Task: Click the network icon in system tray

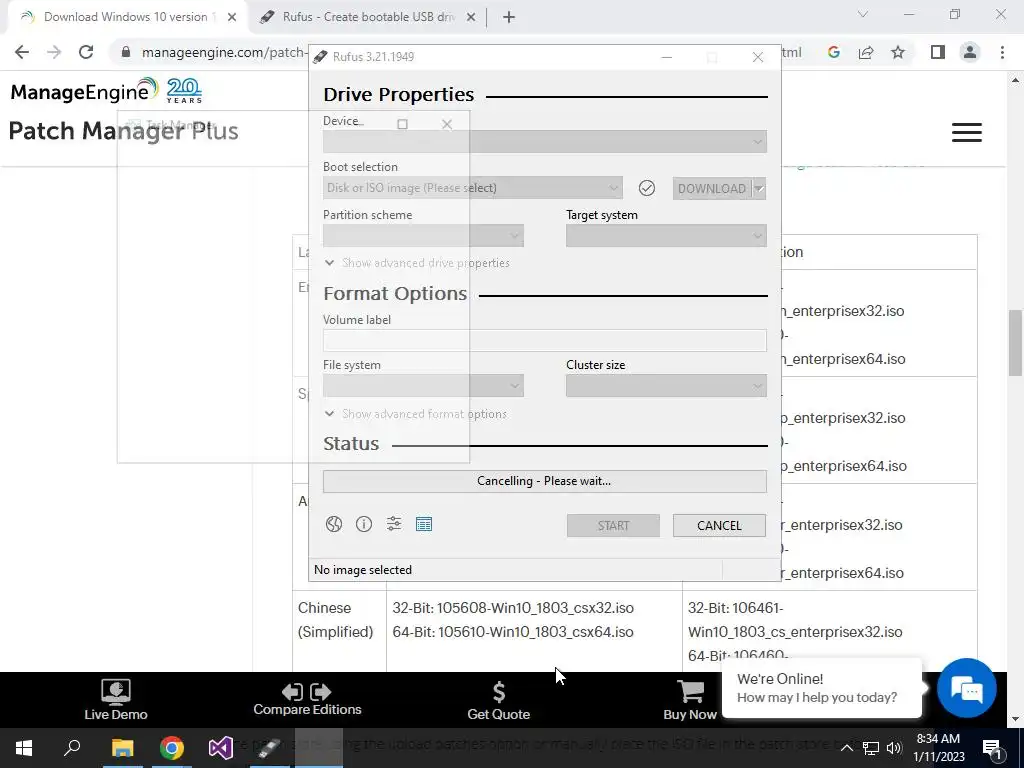Action: point(871,748)
